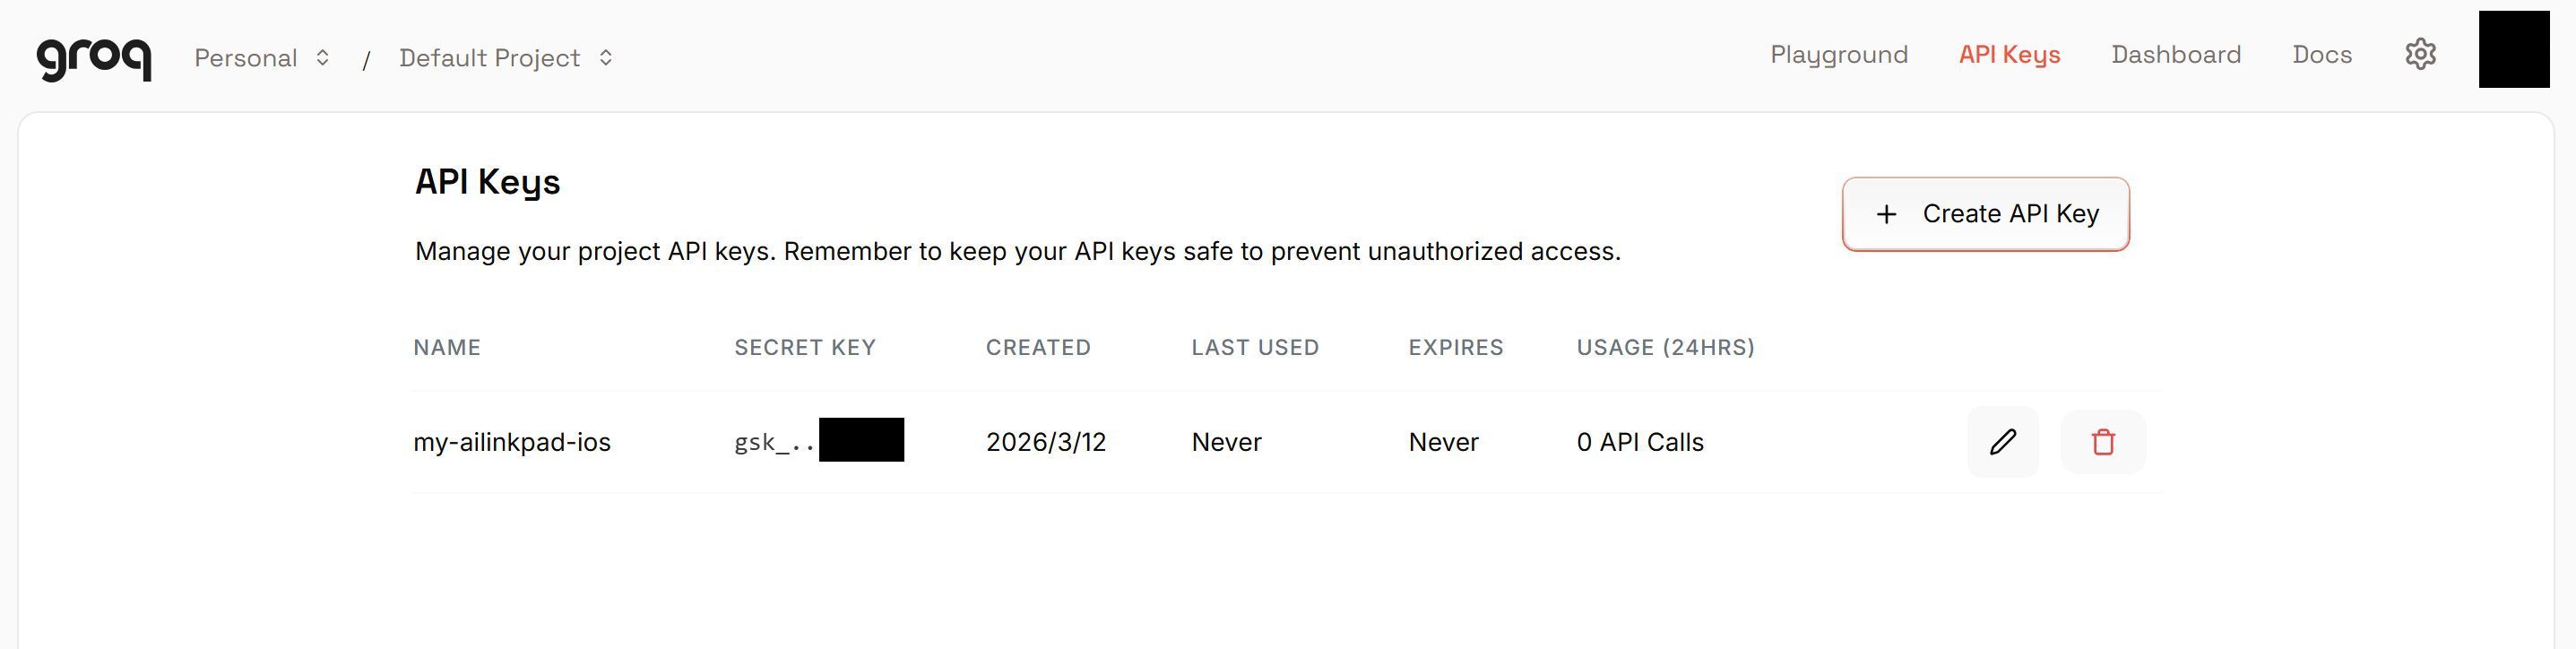Click the my-ailinkpad-ios key name
The width and height of the screenshot is (2576, 649).
(x=512, y=442)
